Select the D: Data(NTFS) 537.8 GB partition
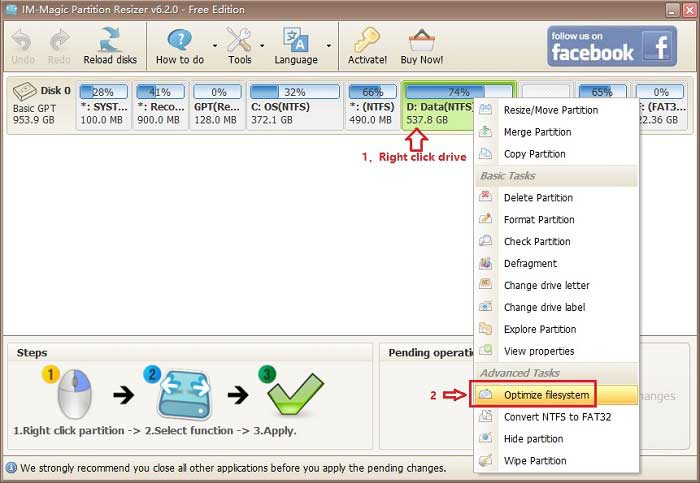The image size is (700, 483). [x=438, y=105]
